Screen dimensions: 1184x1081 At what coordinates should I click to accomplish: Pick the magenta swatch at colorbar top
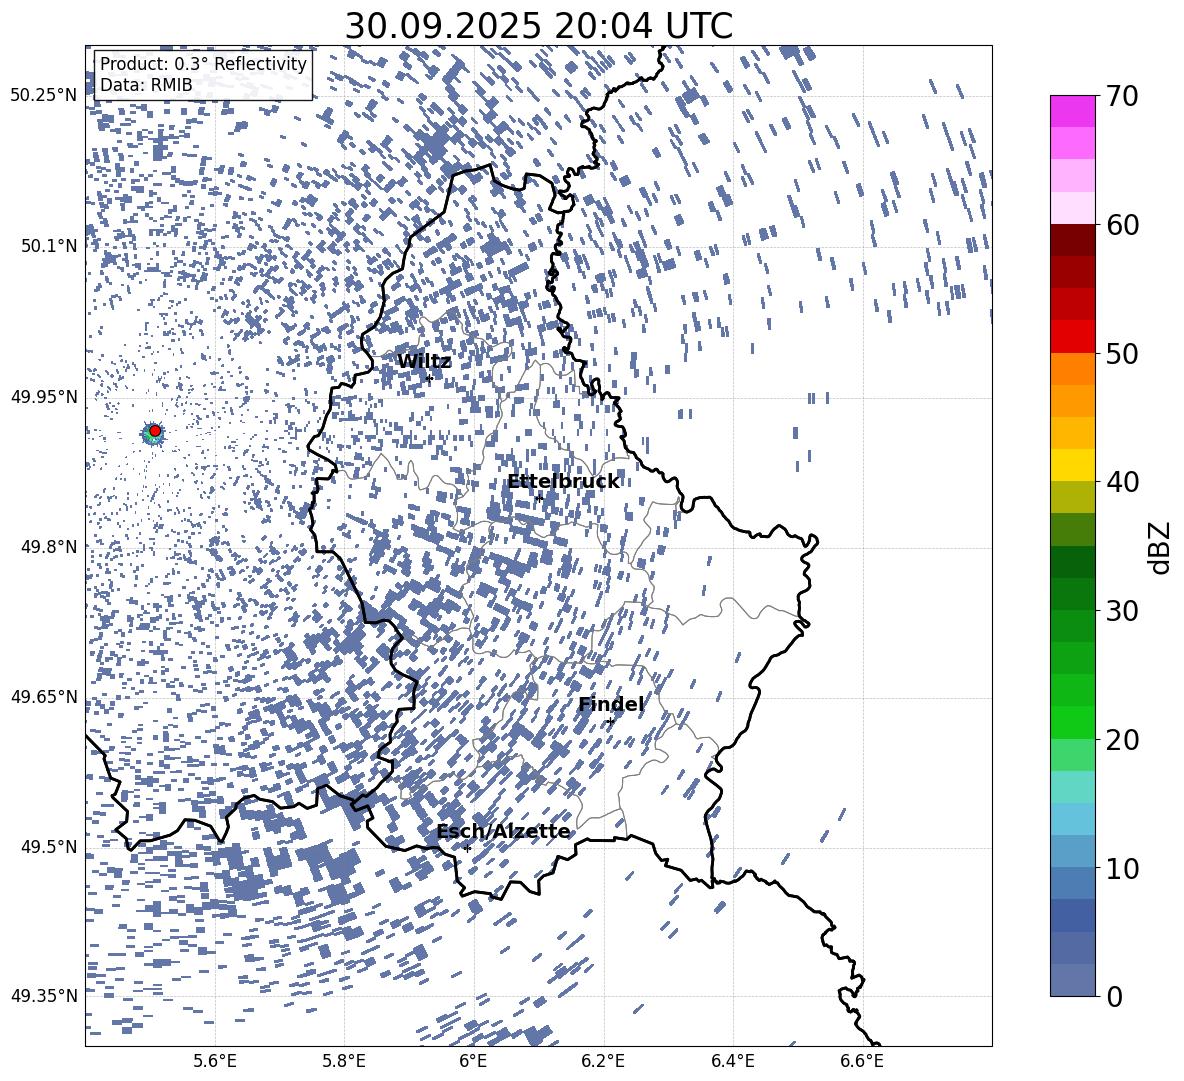coord(1072,112)
